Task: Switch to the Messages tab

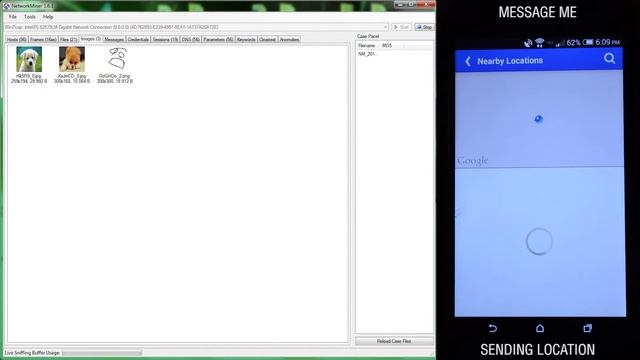Action: [x=114, y=40]
